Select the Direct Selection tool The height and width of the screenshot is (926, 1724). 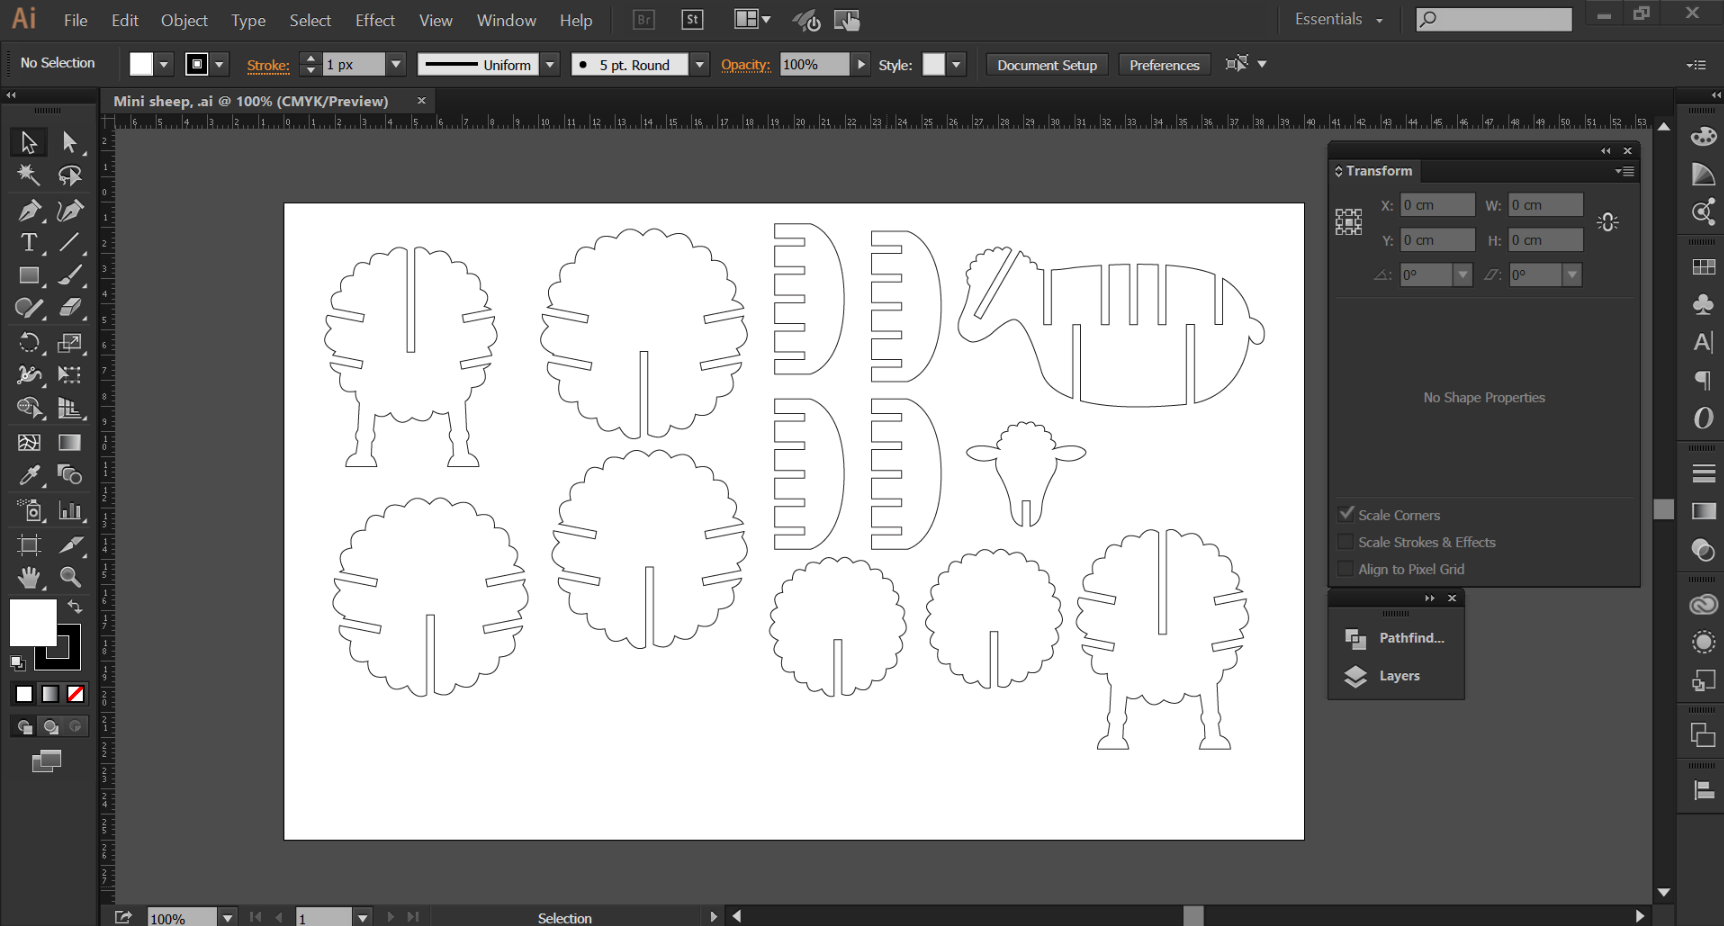70,143
